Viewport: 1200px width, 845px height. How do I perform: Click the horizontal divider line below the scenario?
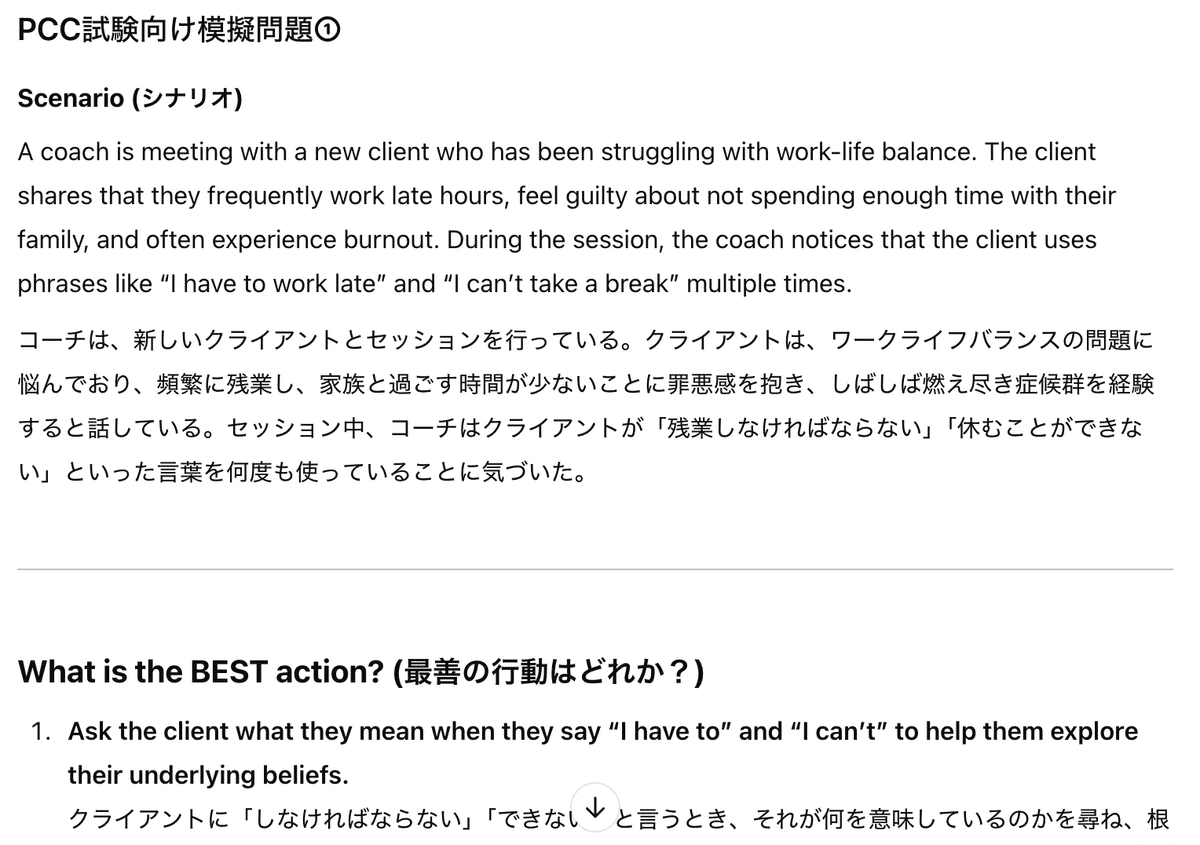click(x=594, y=569)
